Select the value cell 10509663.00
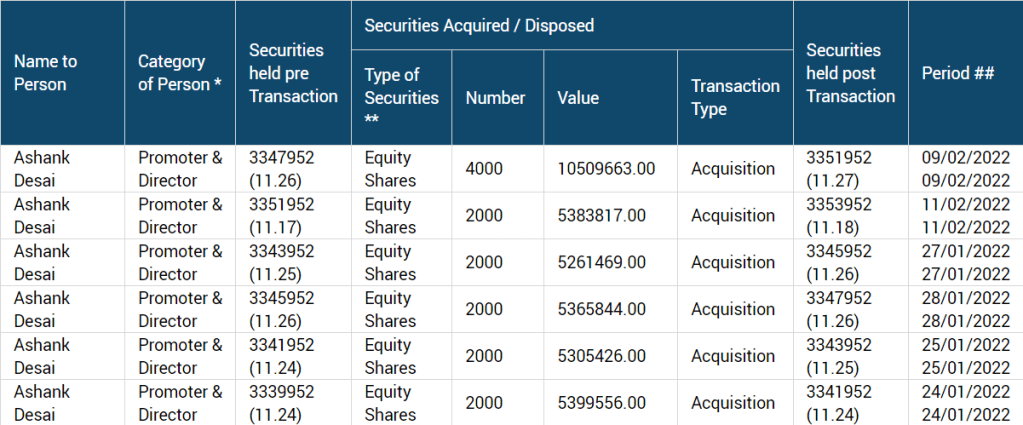 tap(606, 169)
